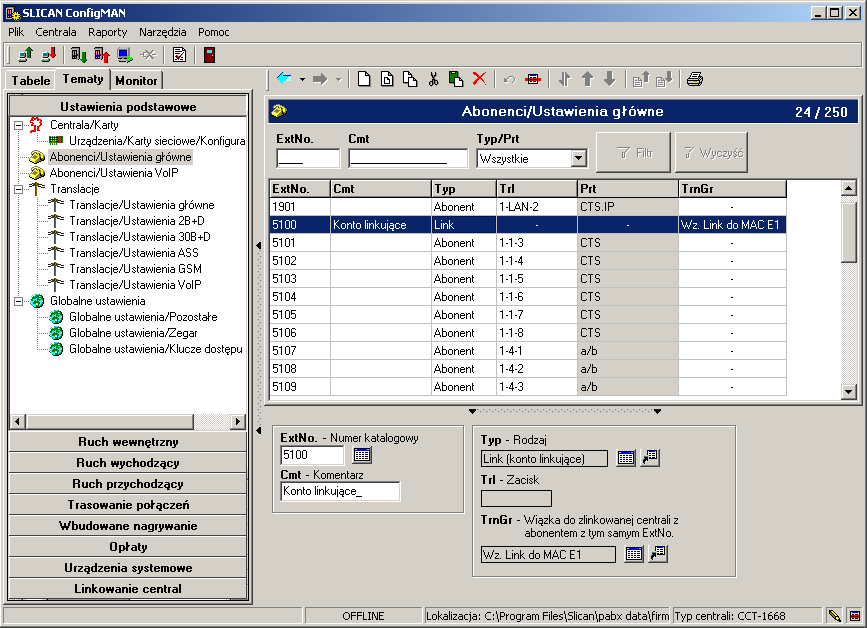Click the ExtNo filter input field
This screenshot has height=628, width=867.
pyautogui.click(x=308, y=159)
